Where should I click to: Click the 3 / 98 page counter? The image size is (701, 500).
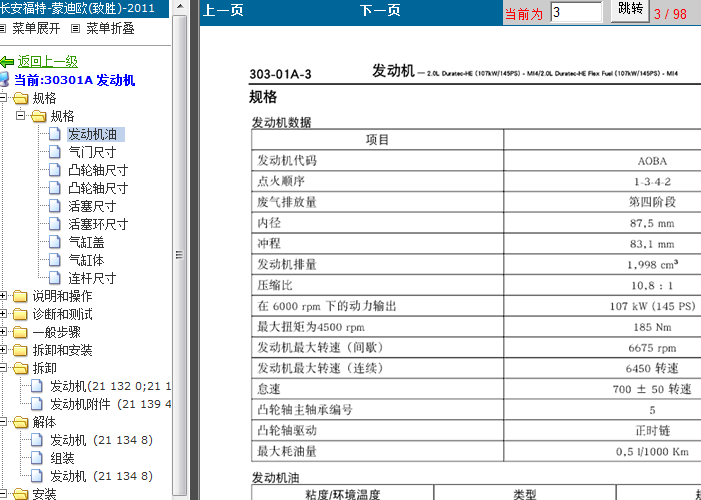(x=670, y=14)
